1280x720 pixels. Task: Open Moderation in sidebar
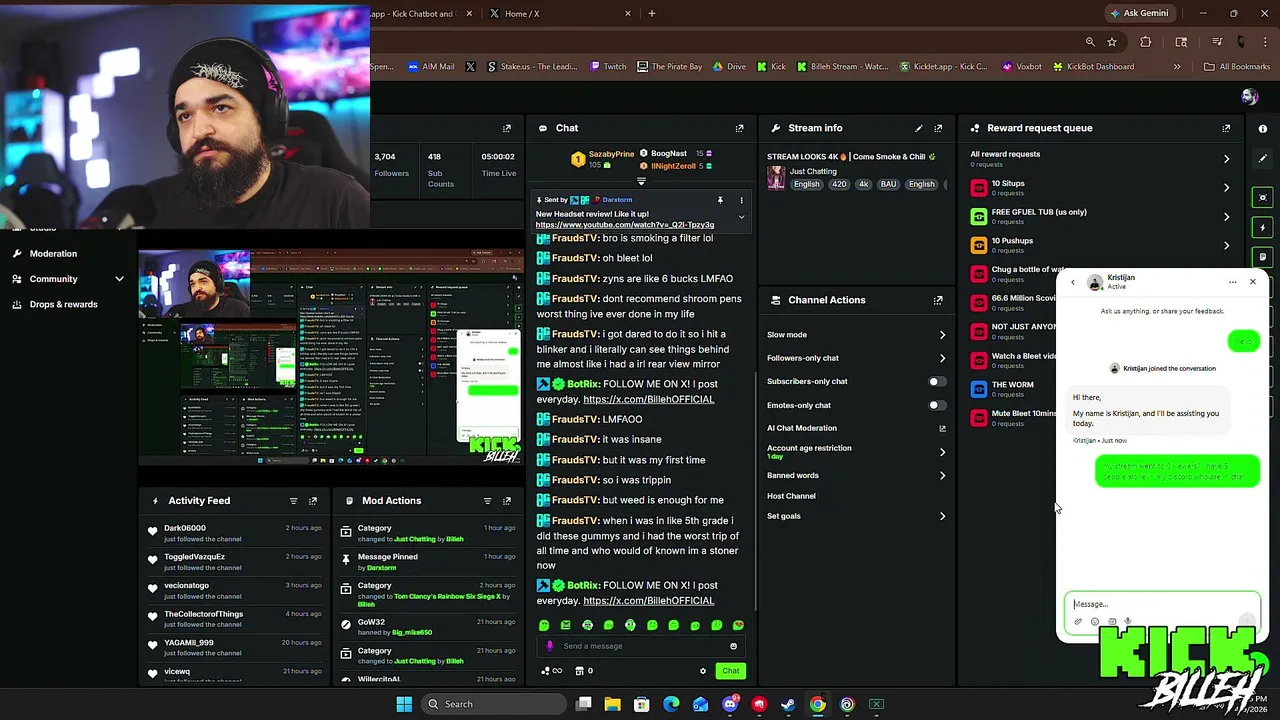click(x=53, y=254)
